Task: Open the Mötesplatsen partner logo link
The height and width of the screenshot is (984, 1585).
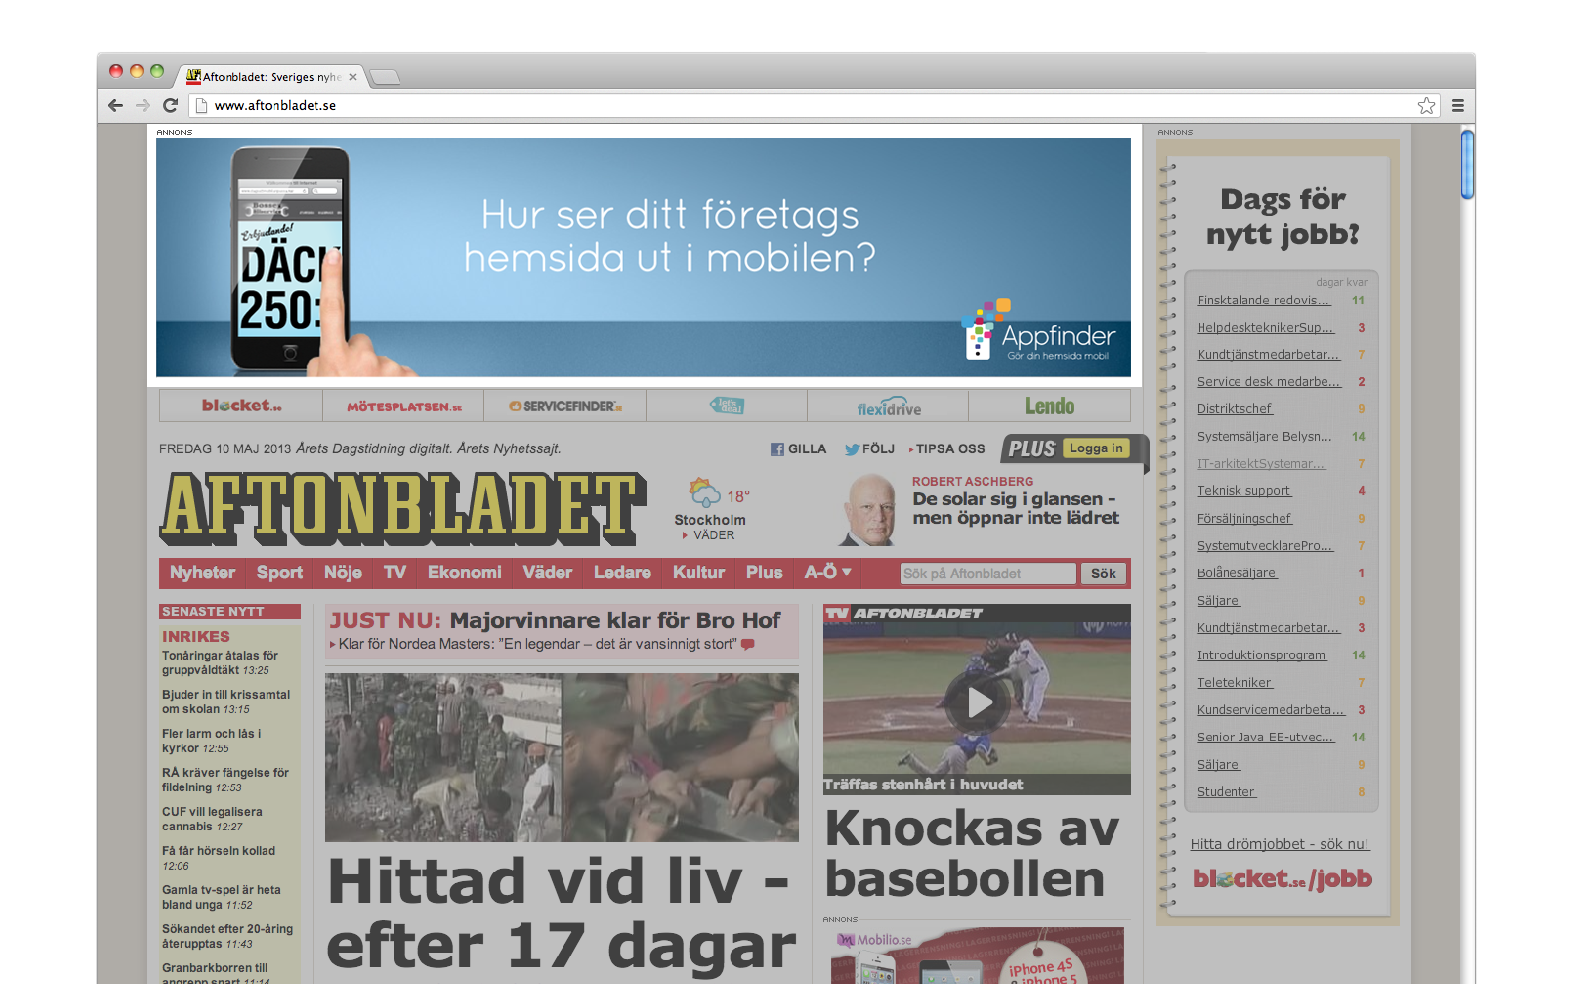Action: tap(404, 406)
